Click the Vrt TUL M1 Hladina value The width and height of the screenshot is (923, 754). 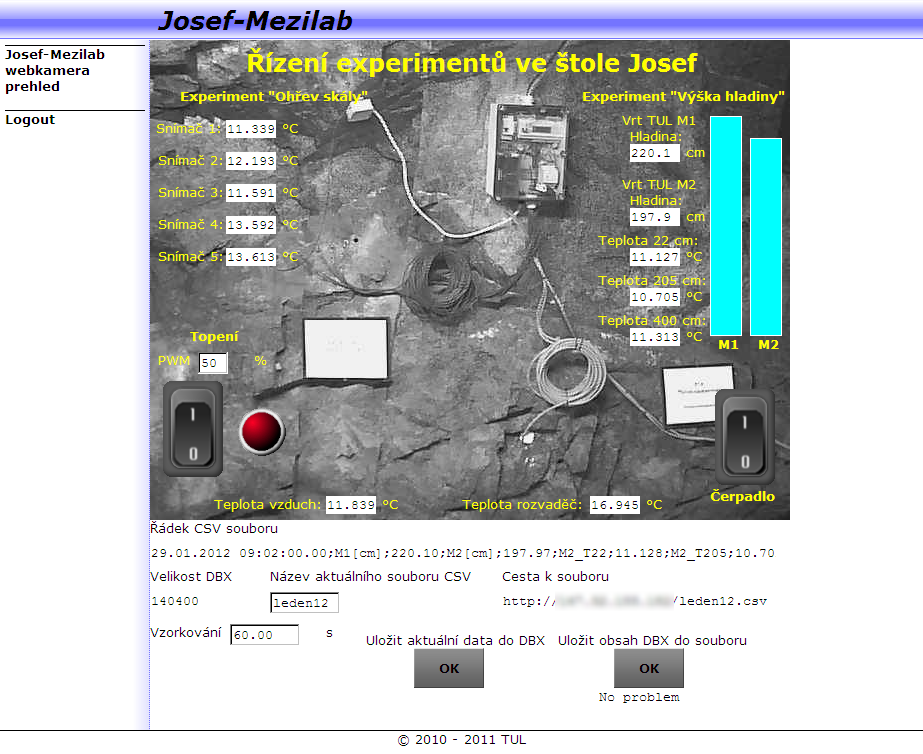[x=654, y=153]
